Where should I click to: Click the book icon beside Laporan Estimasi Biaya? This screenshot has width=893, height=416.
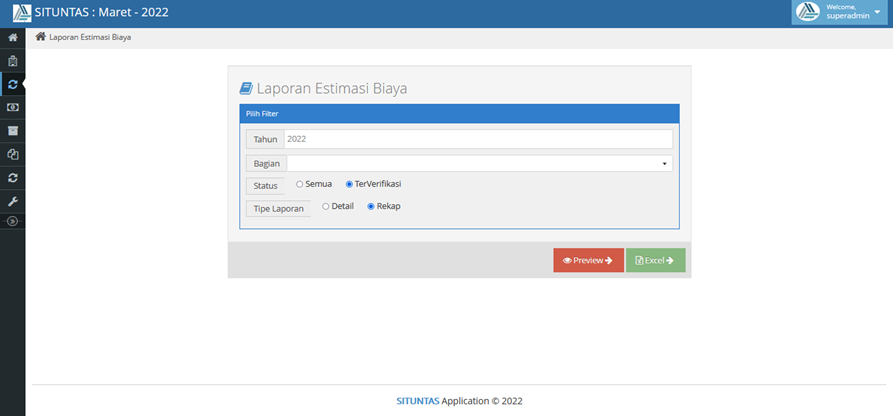click(245, 88)
